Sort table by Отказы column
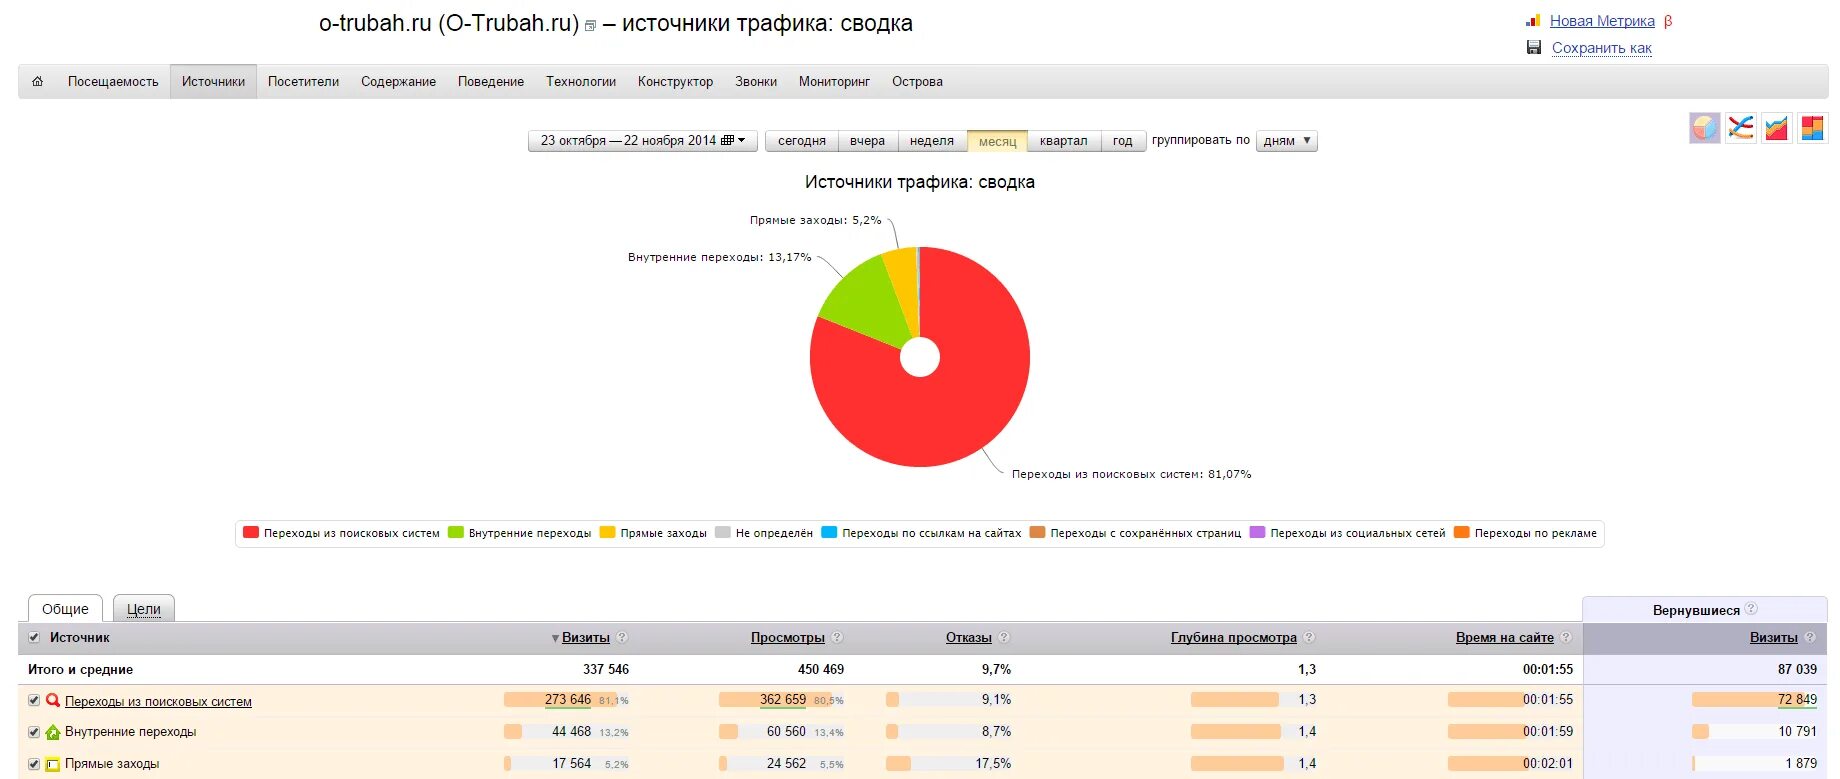The image size is (1840, 779). click(x=969, y=638)
